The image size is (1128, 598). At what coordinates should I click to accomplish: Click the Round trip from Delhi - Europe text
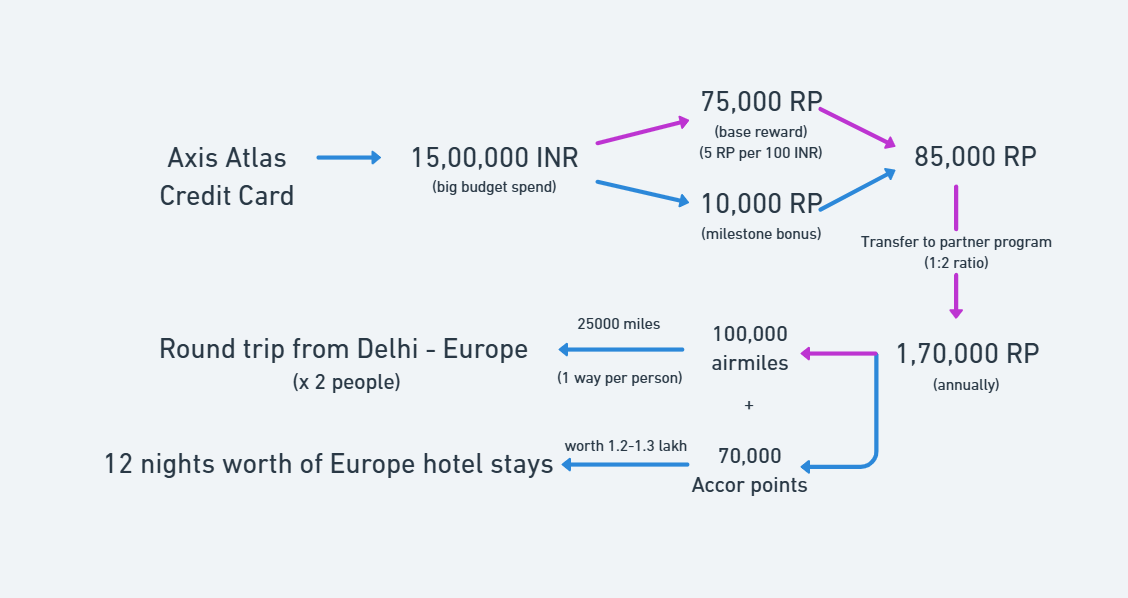coord(343,349)
